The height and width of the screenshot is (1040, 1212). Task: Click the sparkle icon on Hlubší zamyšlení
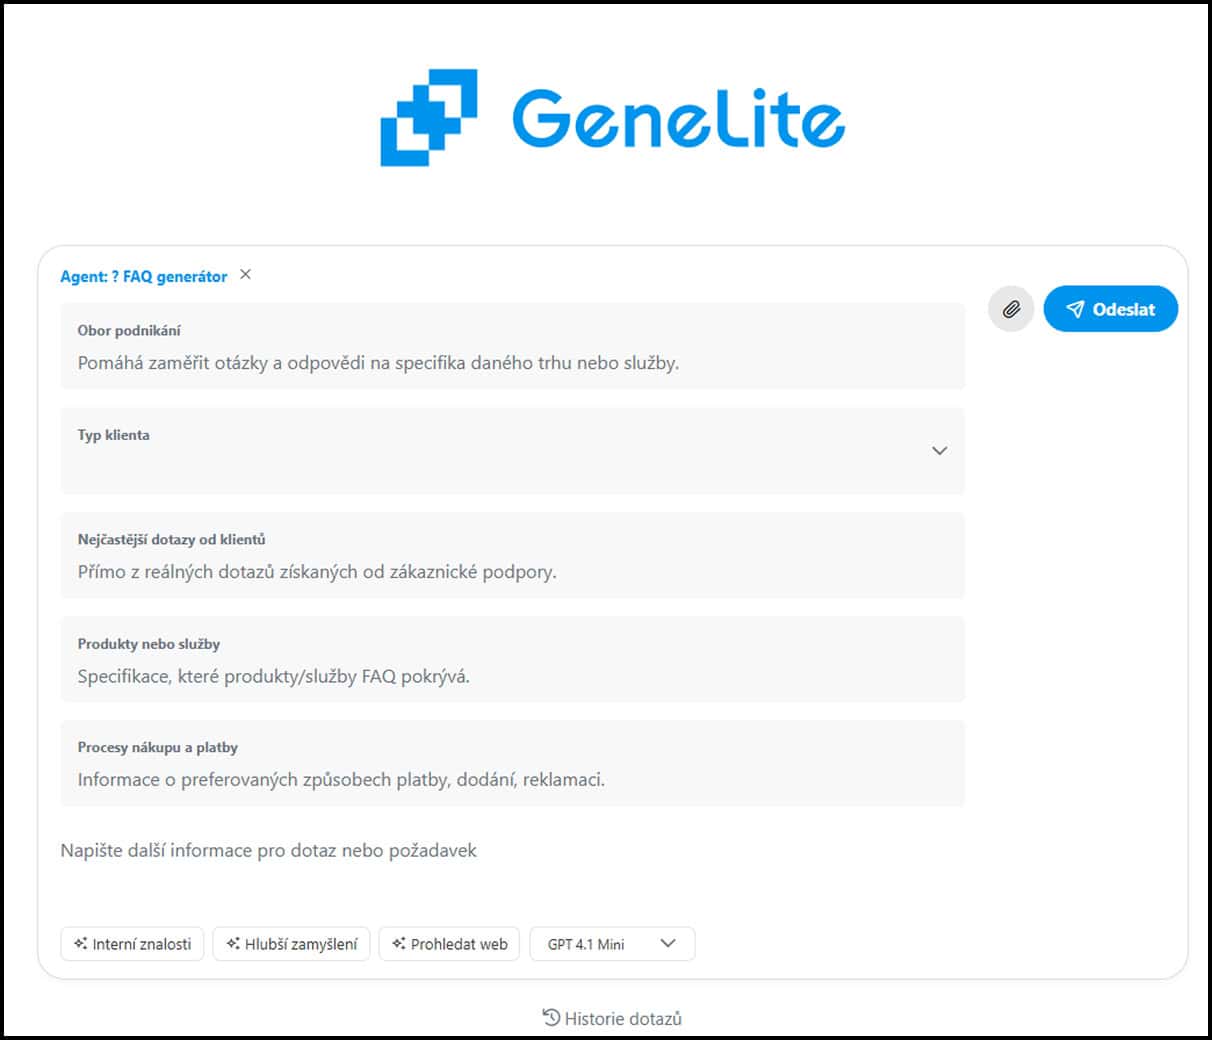point(233,943)
